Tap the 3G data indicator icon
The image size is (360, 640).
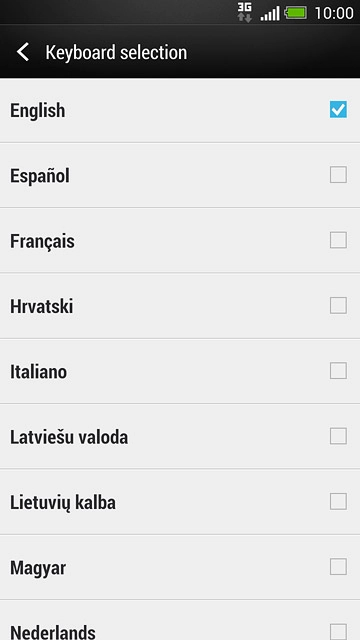(244, 13)
